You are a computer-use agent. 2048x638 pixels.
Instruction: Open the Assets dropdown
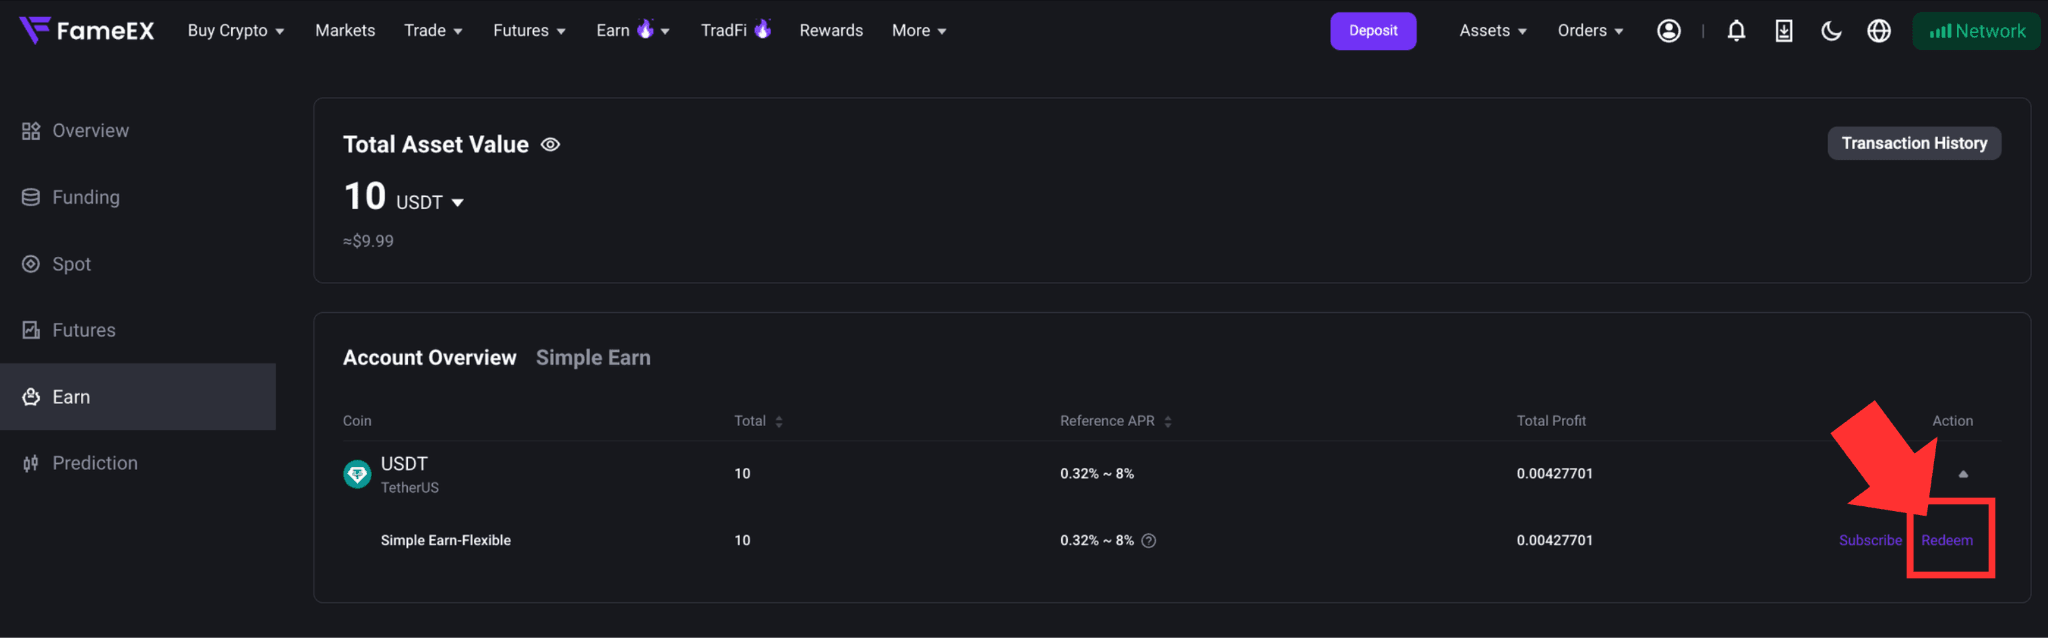[x=1493, y=31]
